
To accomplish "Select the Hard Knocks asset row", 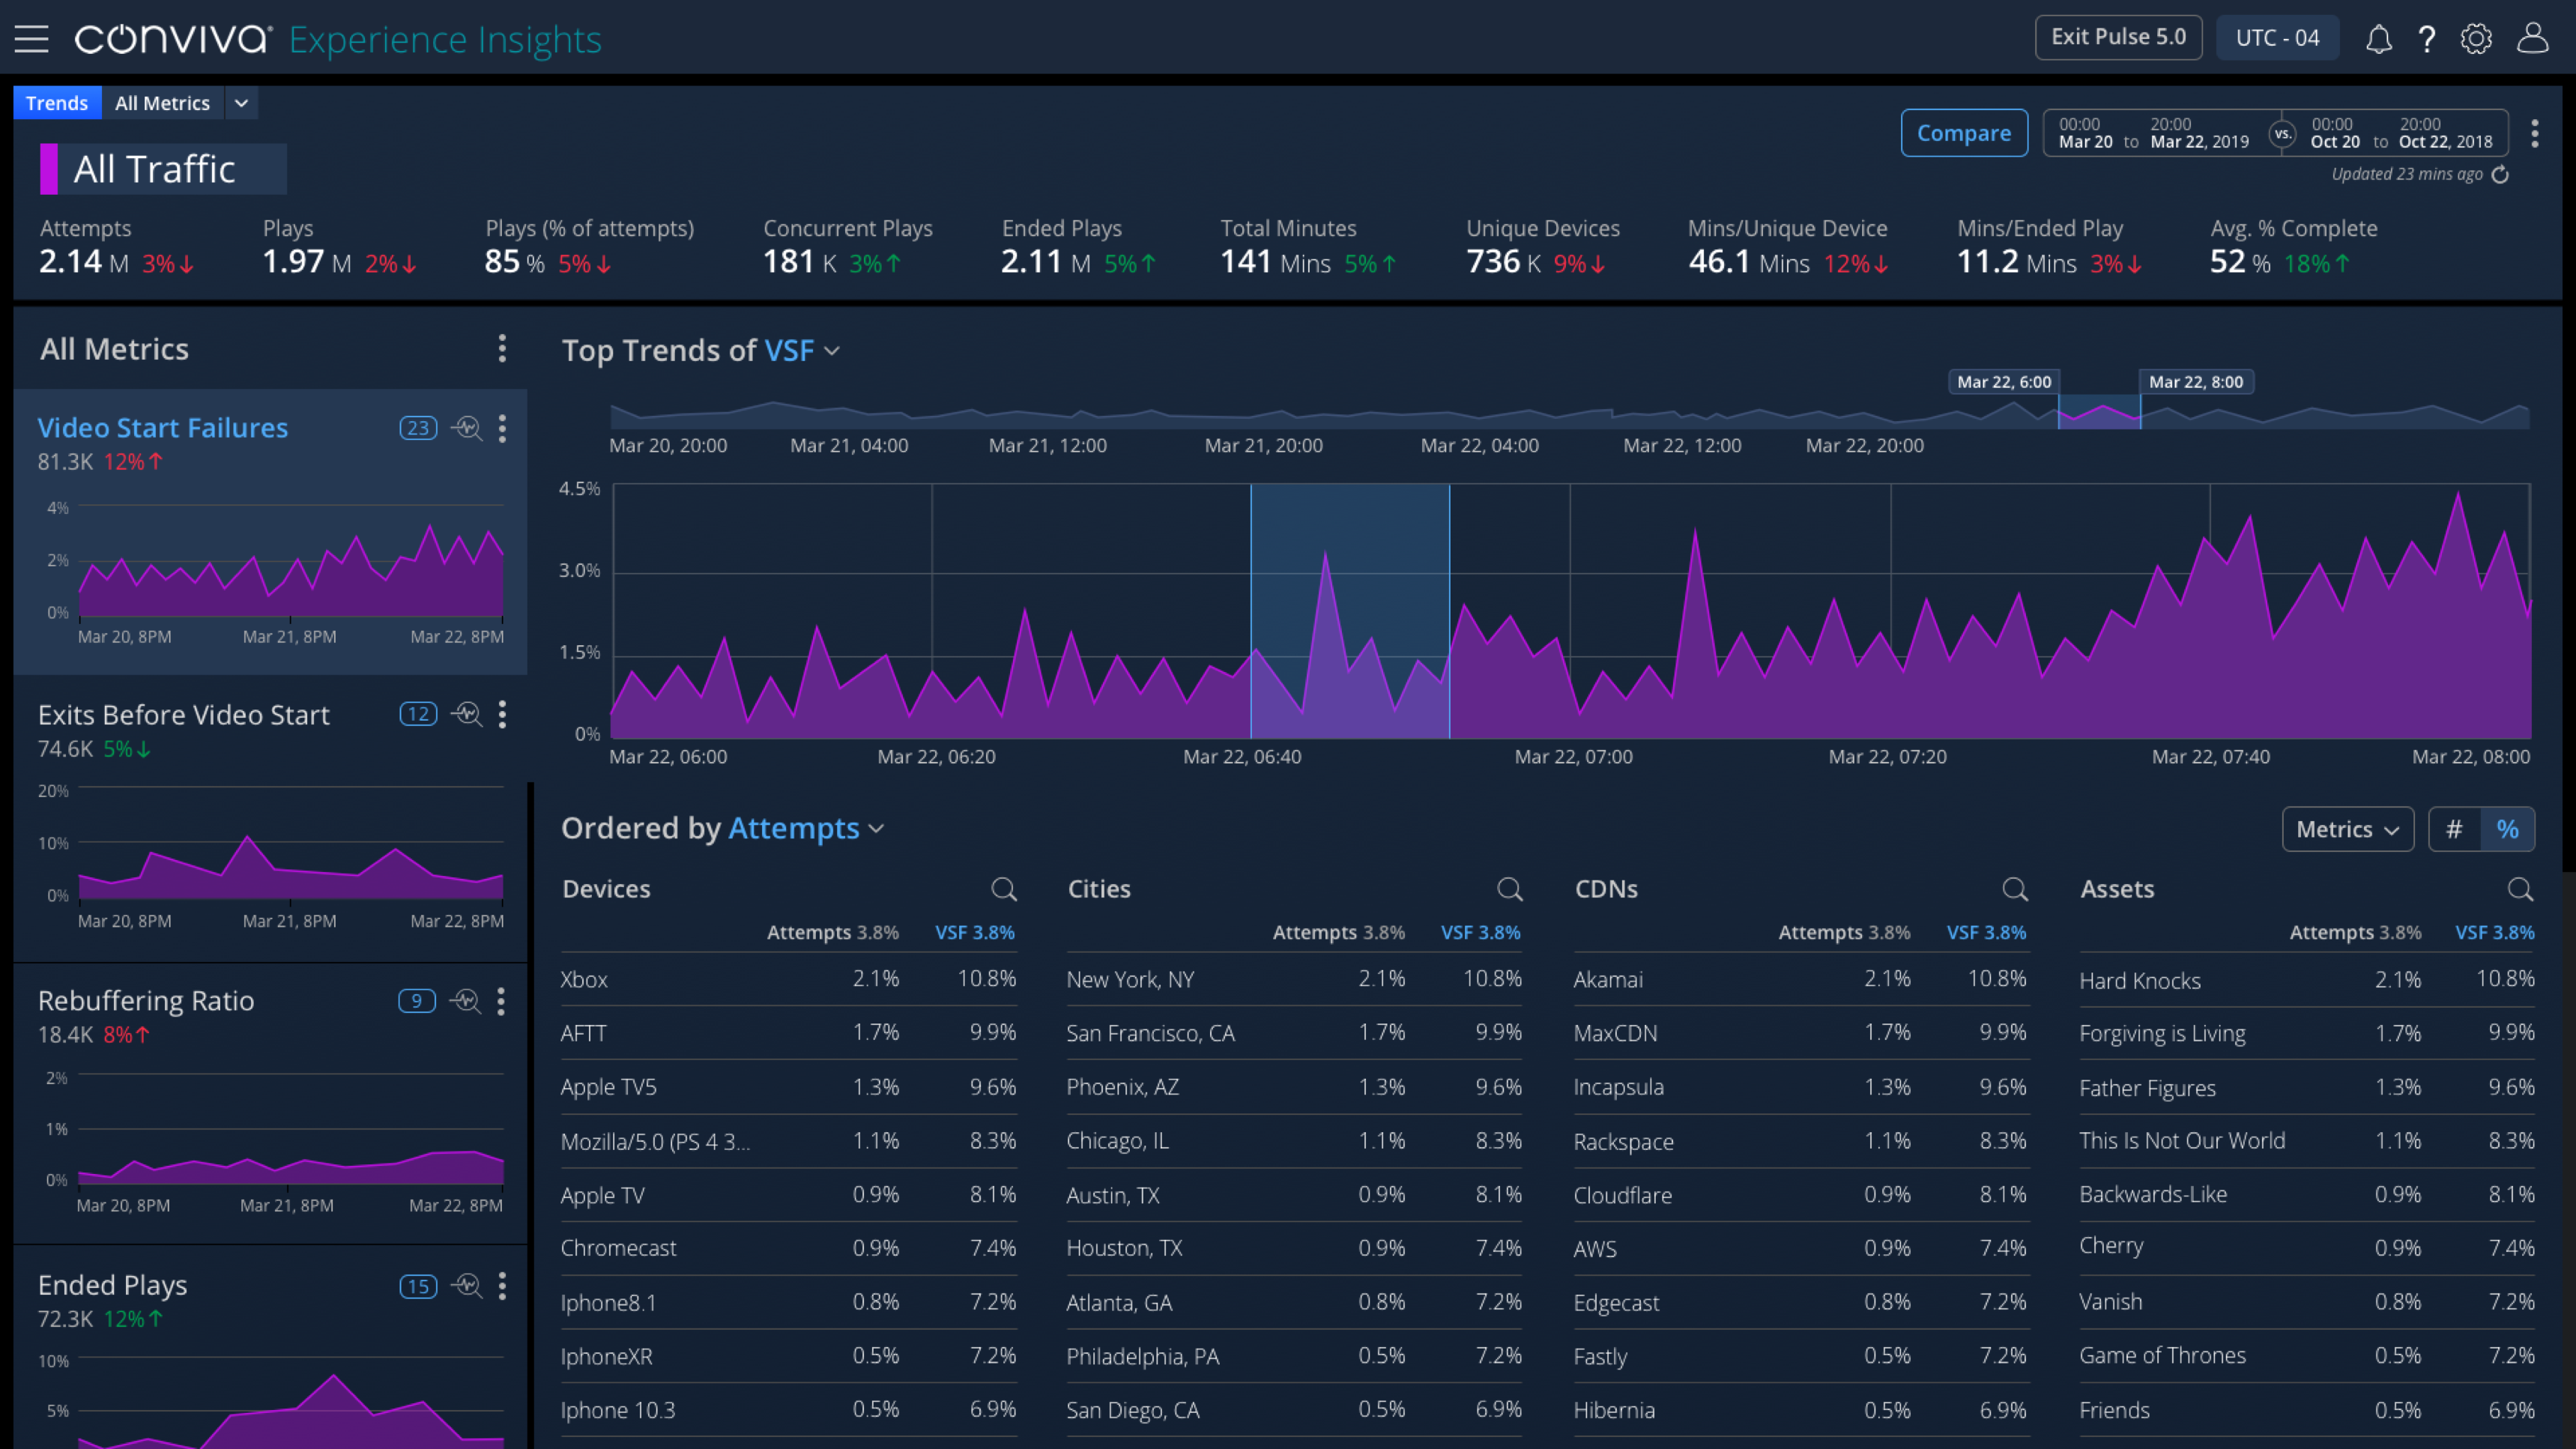I will click(2307, 980).
